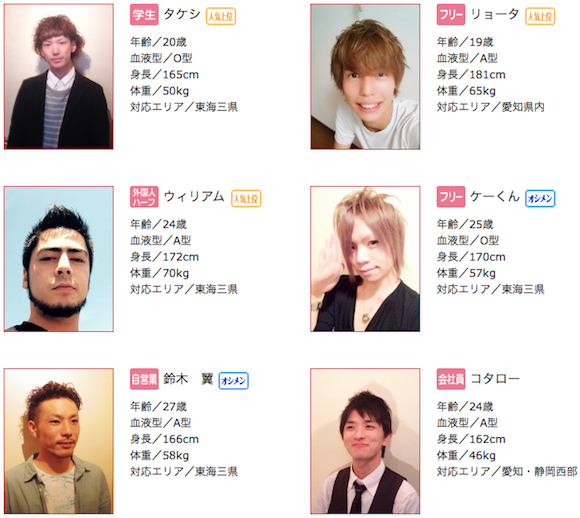Click the name ウィリアム
Image resolution: width=580 pixels, height=518 pixels.
click(x=194, y=196)
